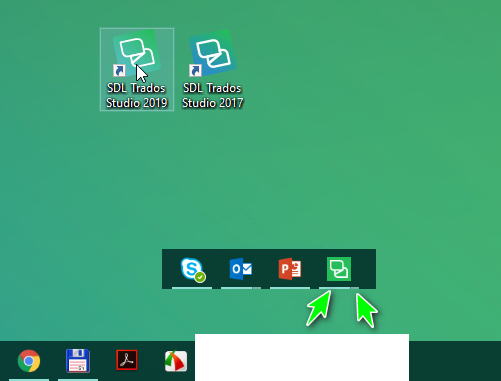Screen dimensions: 501x381
Task: Click the blue floppy disk taskbar icon
Action: (78, 361)
